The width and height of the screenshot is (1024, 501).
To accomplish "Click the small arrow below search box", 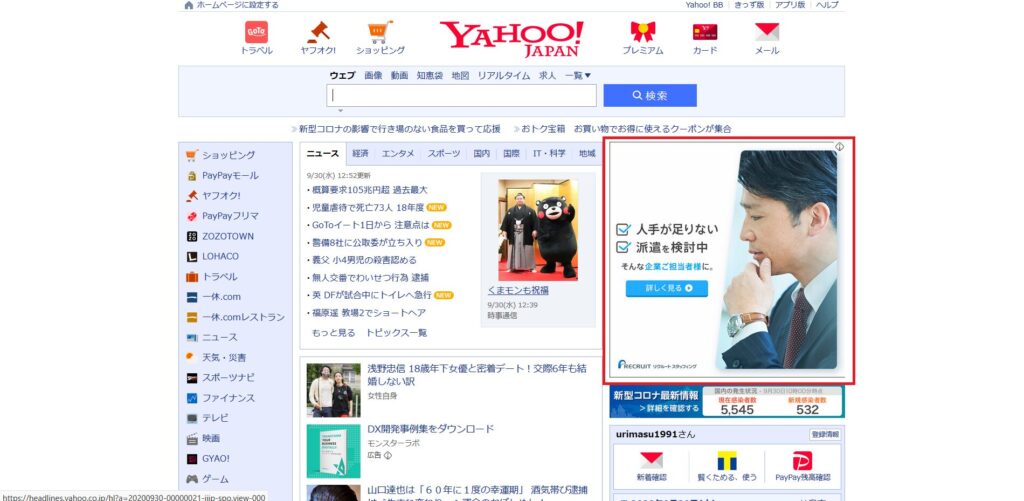I will [340, 110].
